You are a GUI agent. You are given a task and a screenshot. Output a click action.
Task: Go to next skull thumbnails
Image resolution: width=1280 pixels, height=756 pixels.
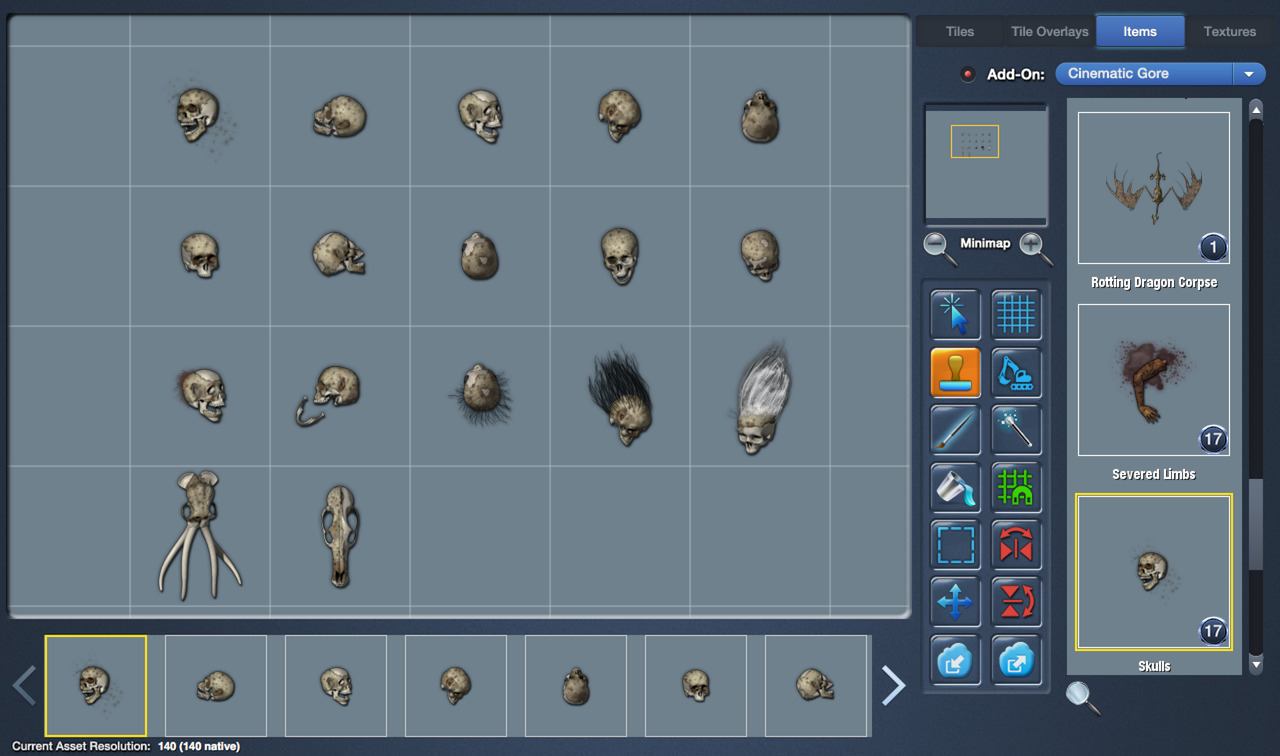click(x=893, y=686)
